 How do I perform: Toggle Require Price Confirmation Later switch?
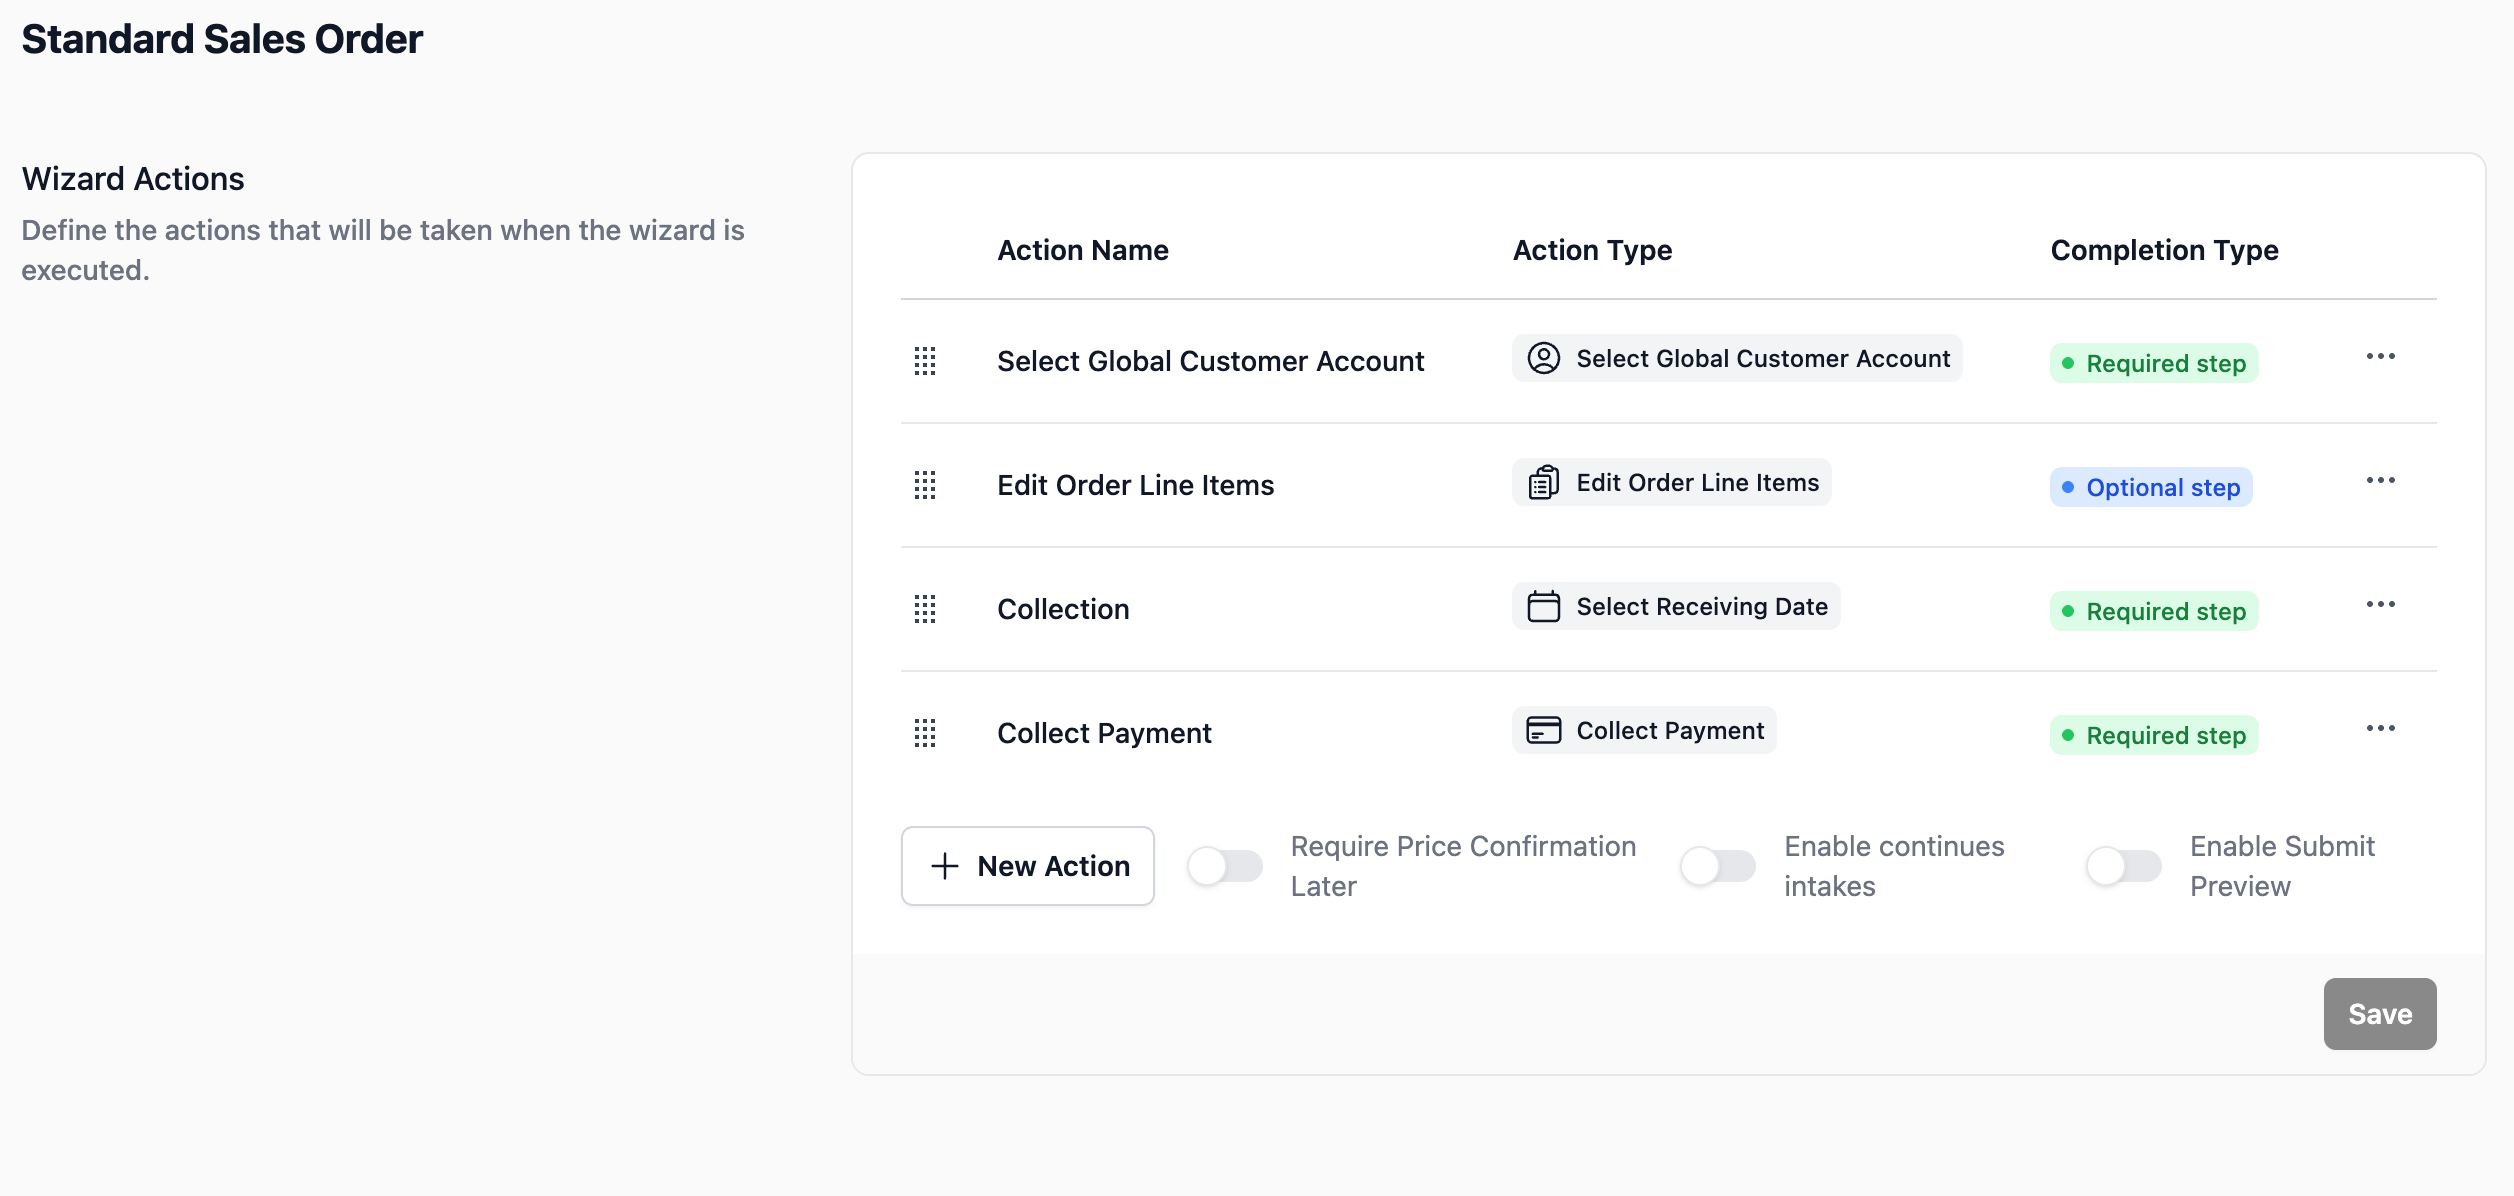coord(1225,866)
